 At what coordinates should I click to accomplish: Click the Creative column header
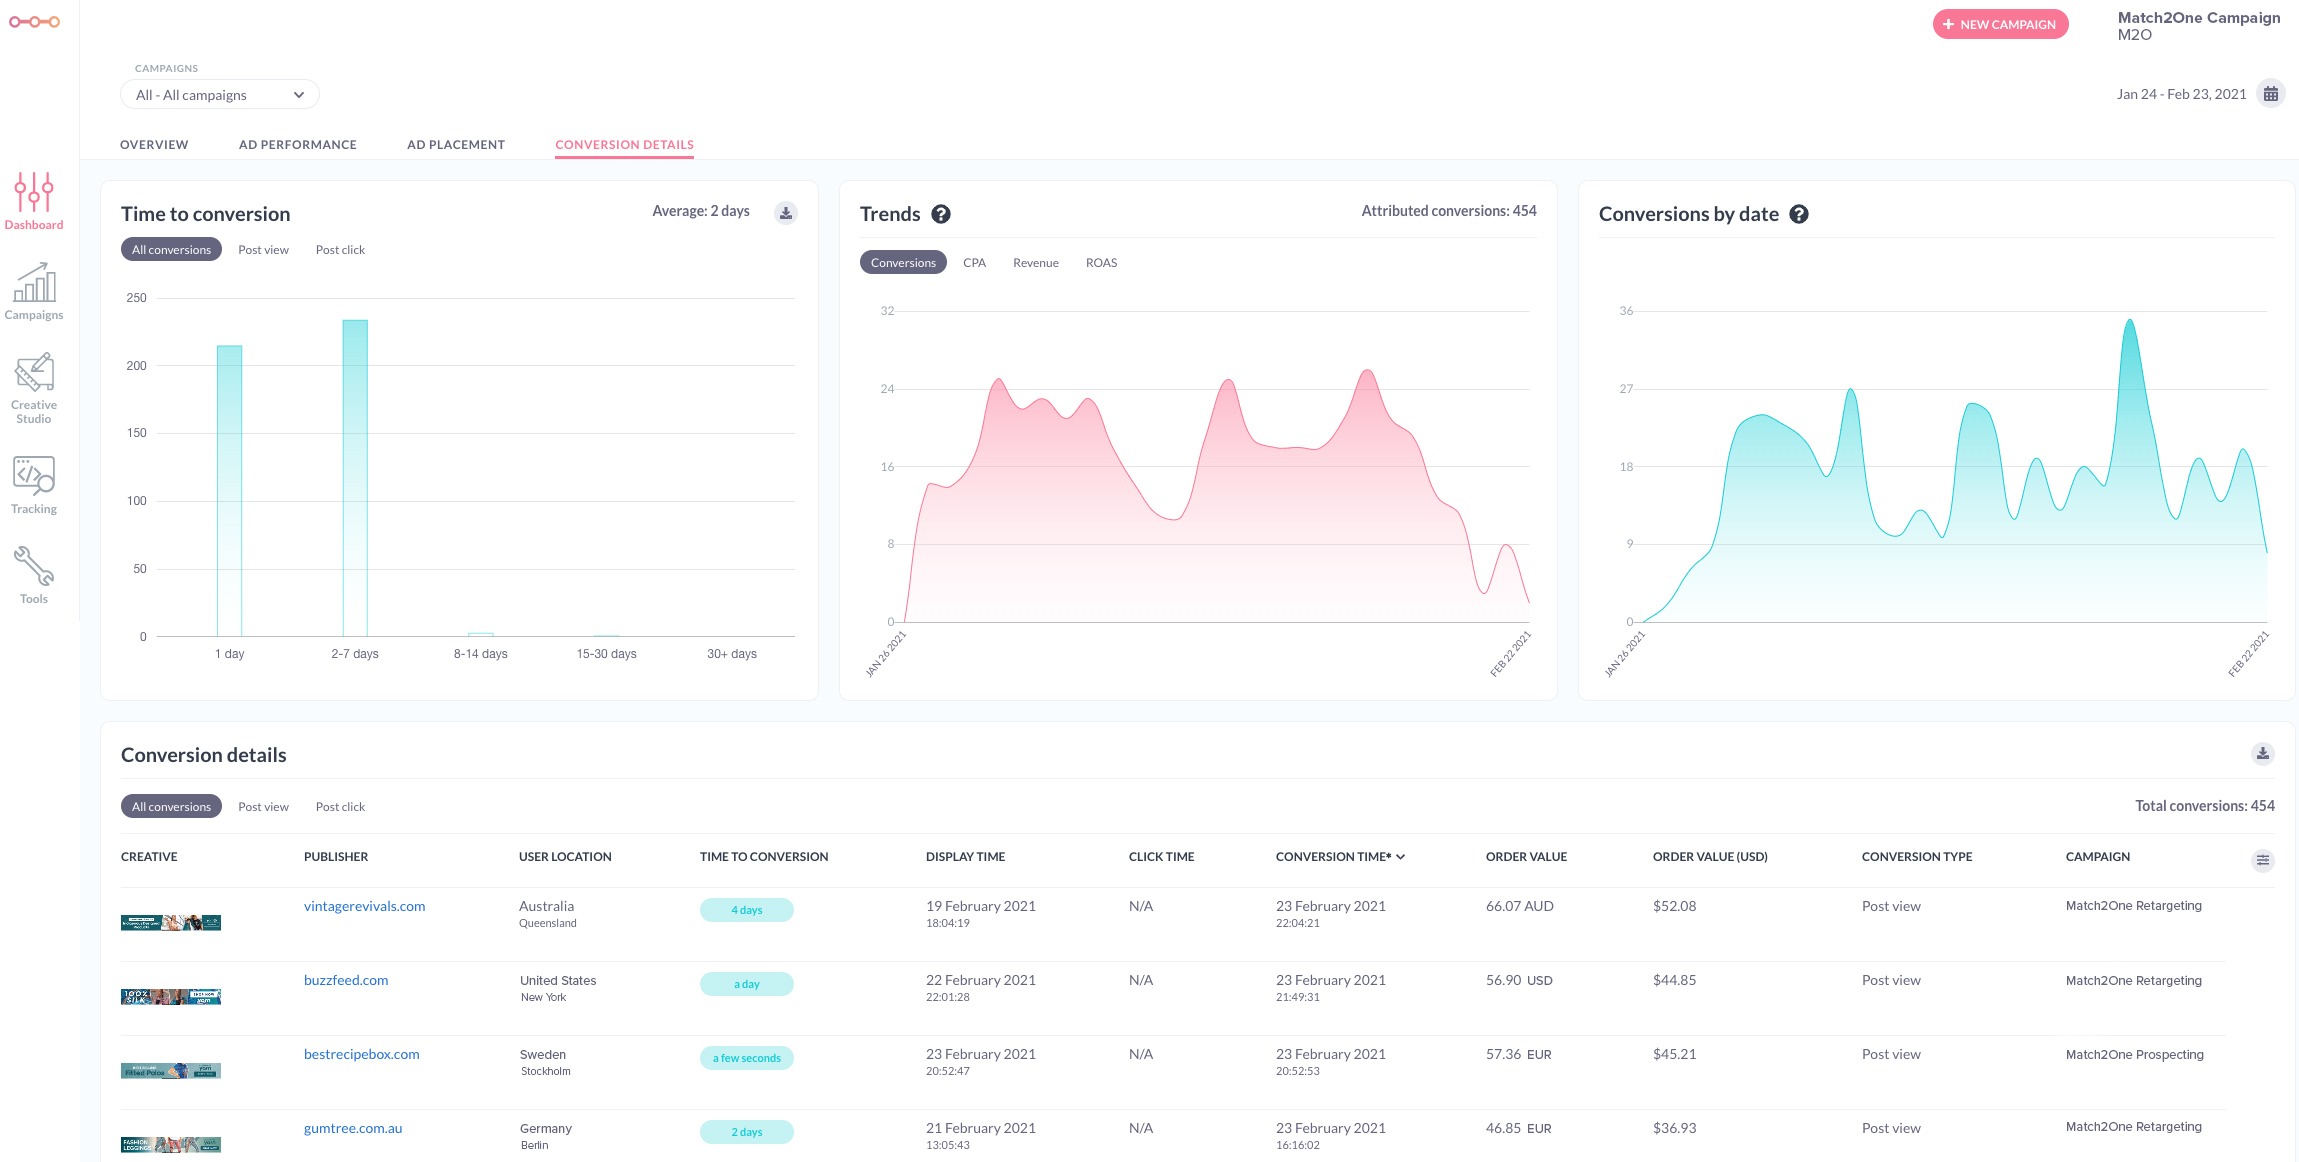point(149,857)
